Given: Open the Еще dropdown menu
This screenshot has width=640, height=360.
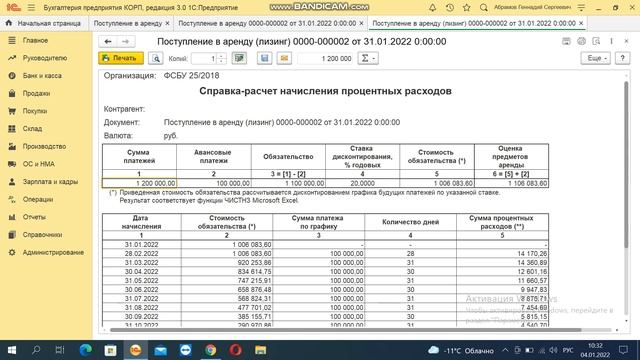Looking at the screenshot, I should [x=596, y=58].
